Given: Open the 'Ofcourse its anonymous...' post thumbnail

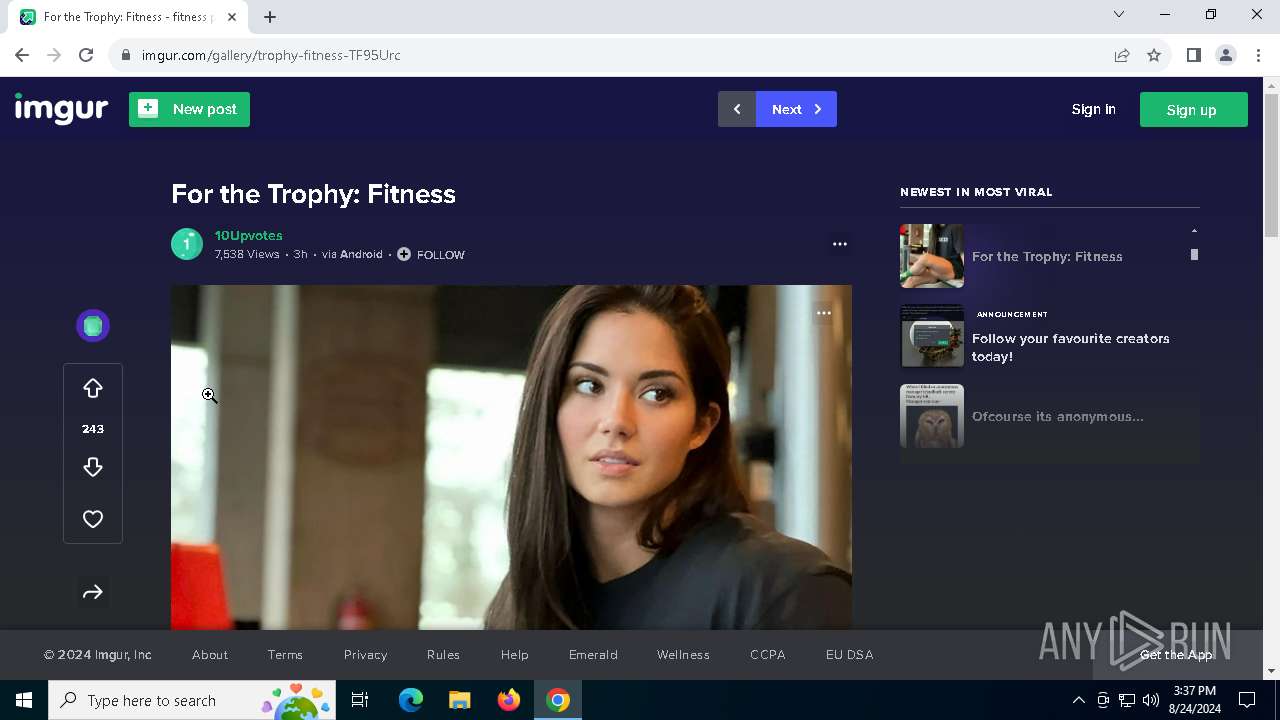Looking at the screenshot, I should 932,416.
